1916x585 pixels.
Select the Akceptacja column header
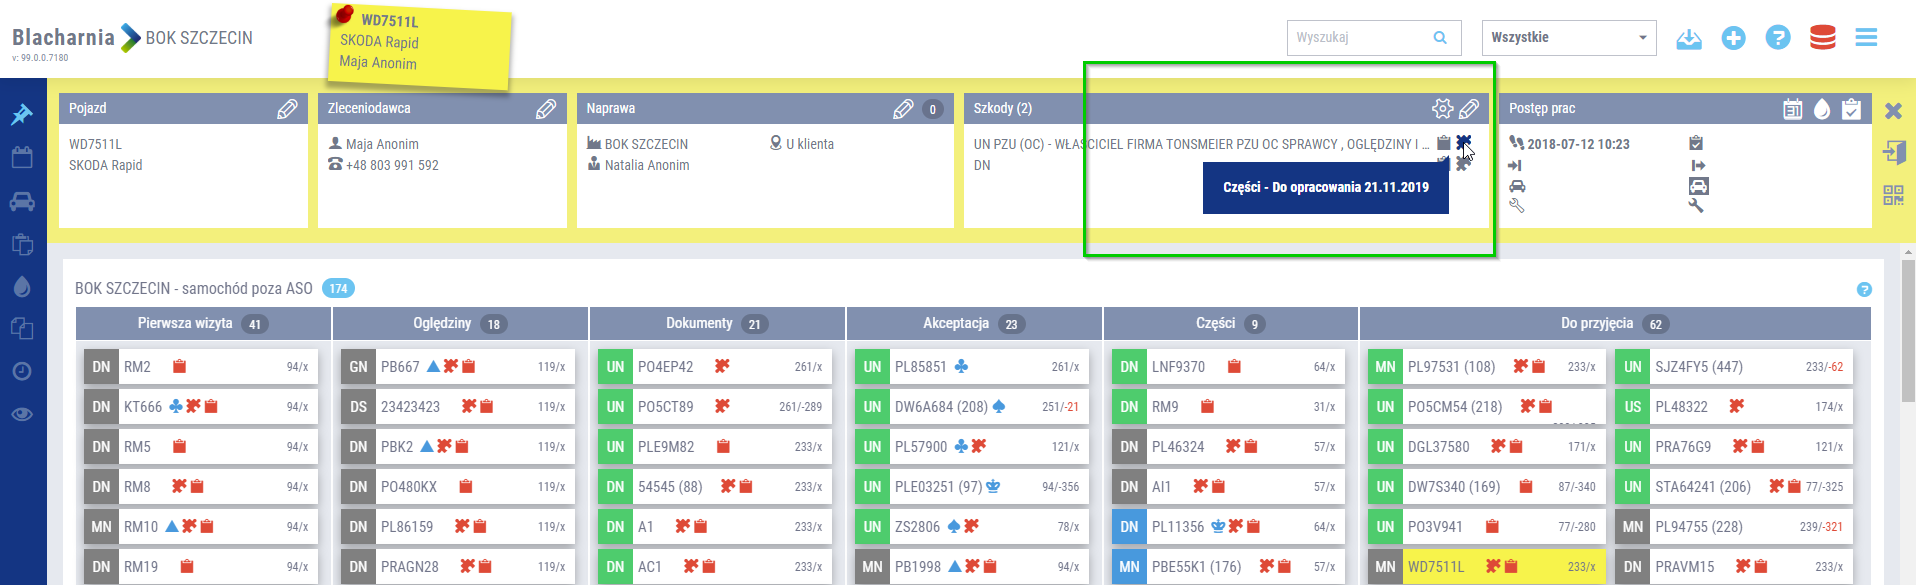(x=955, y=323)
